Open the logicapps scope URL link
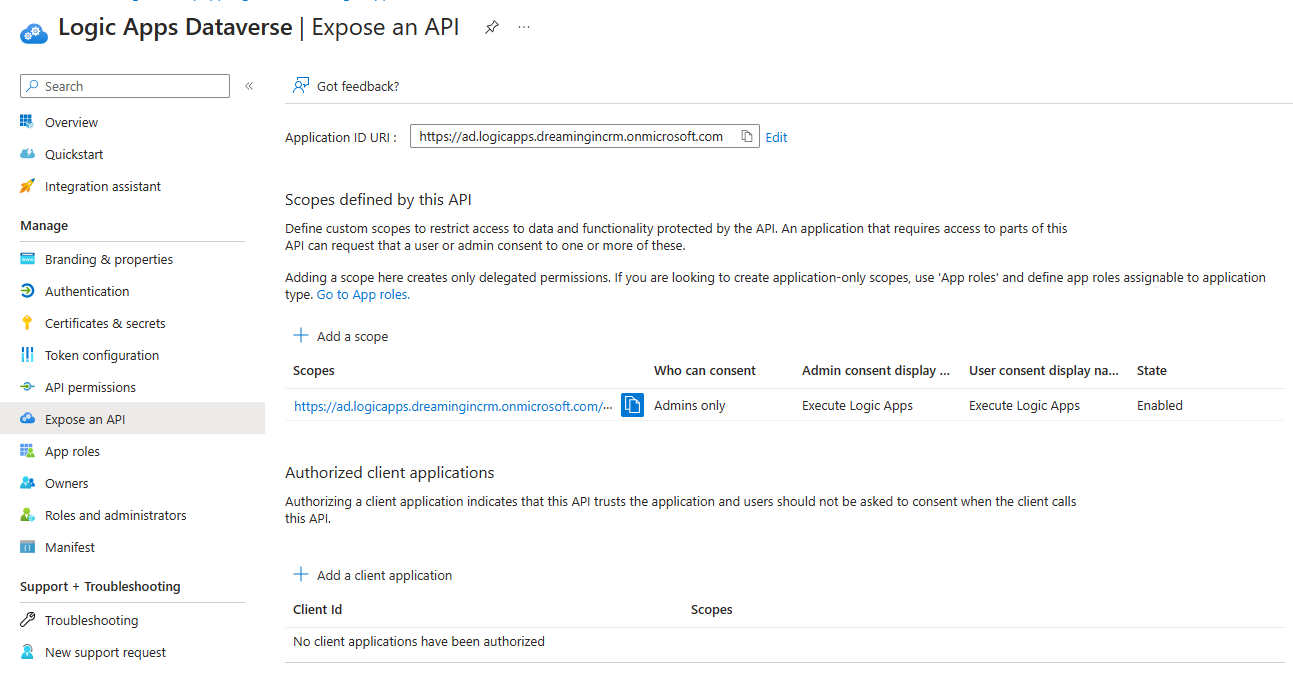 click(x=453, y=406)
